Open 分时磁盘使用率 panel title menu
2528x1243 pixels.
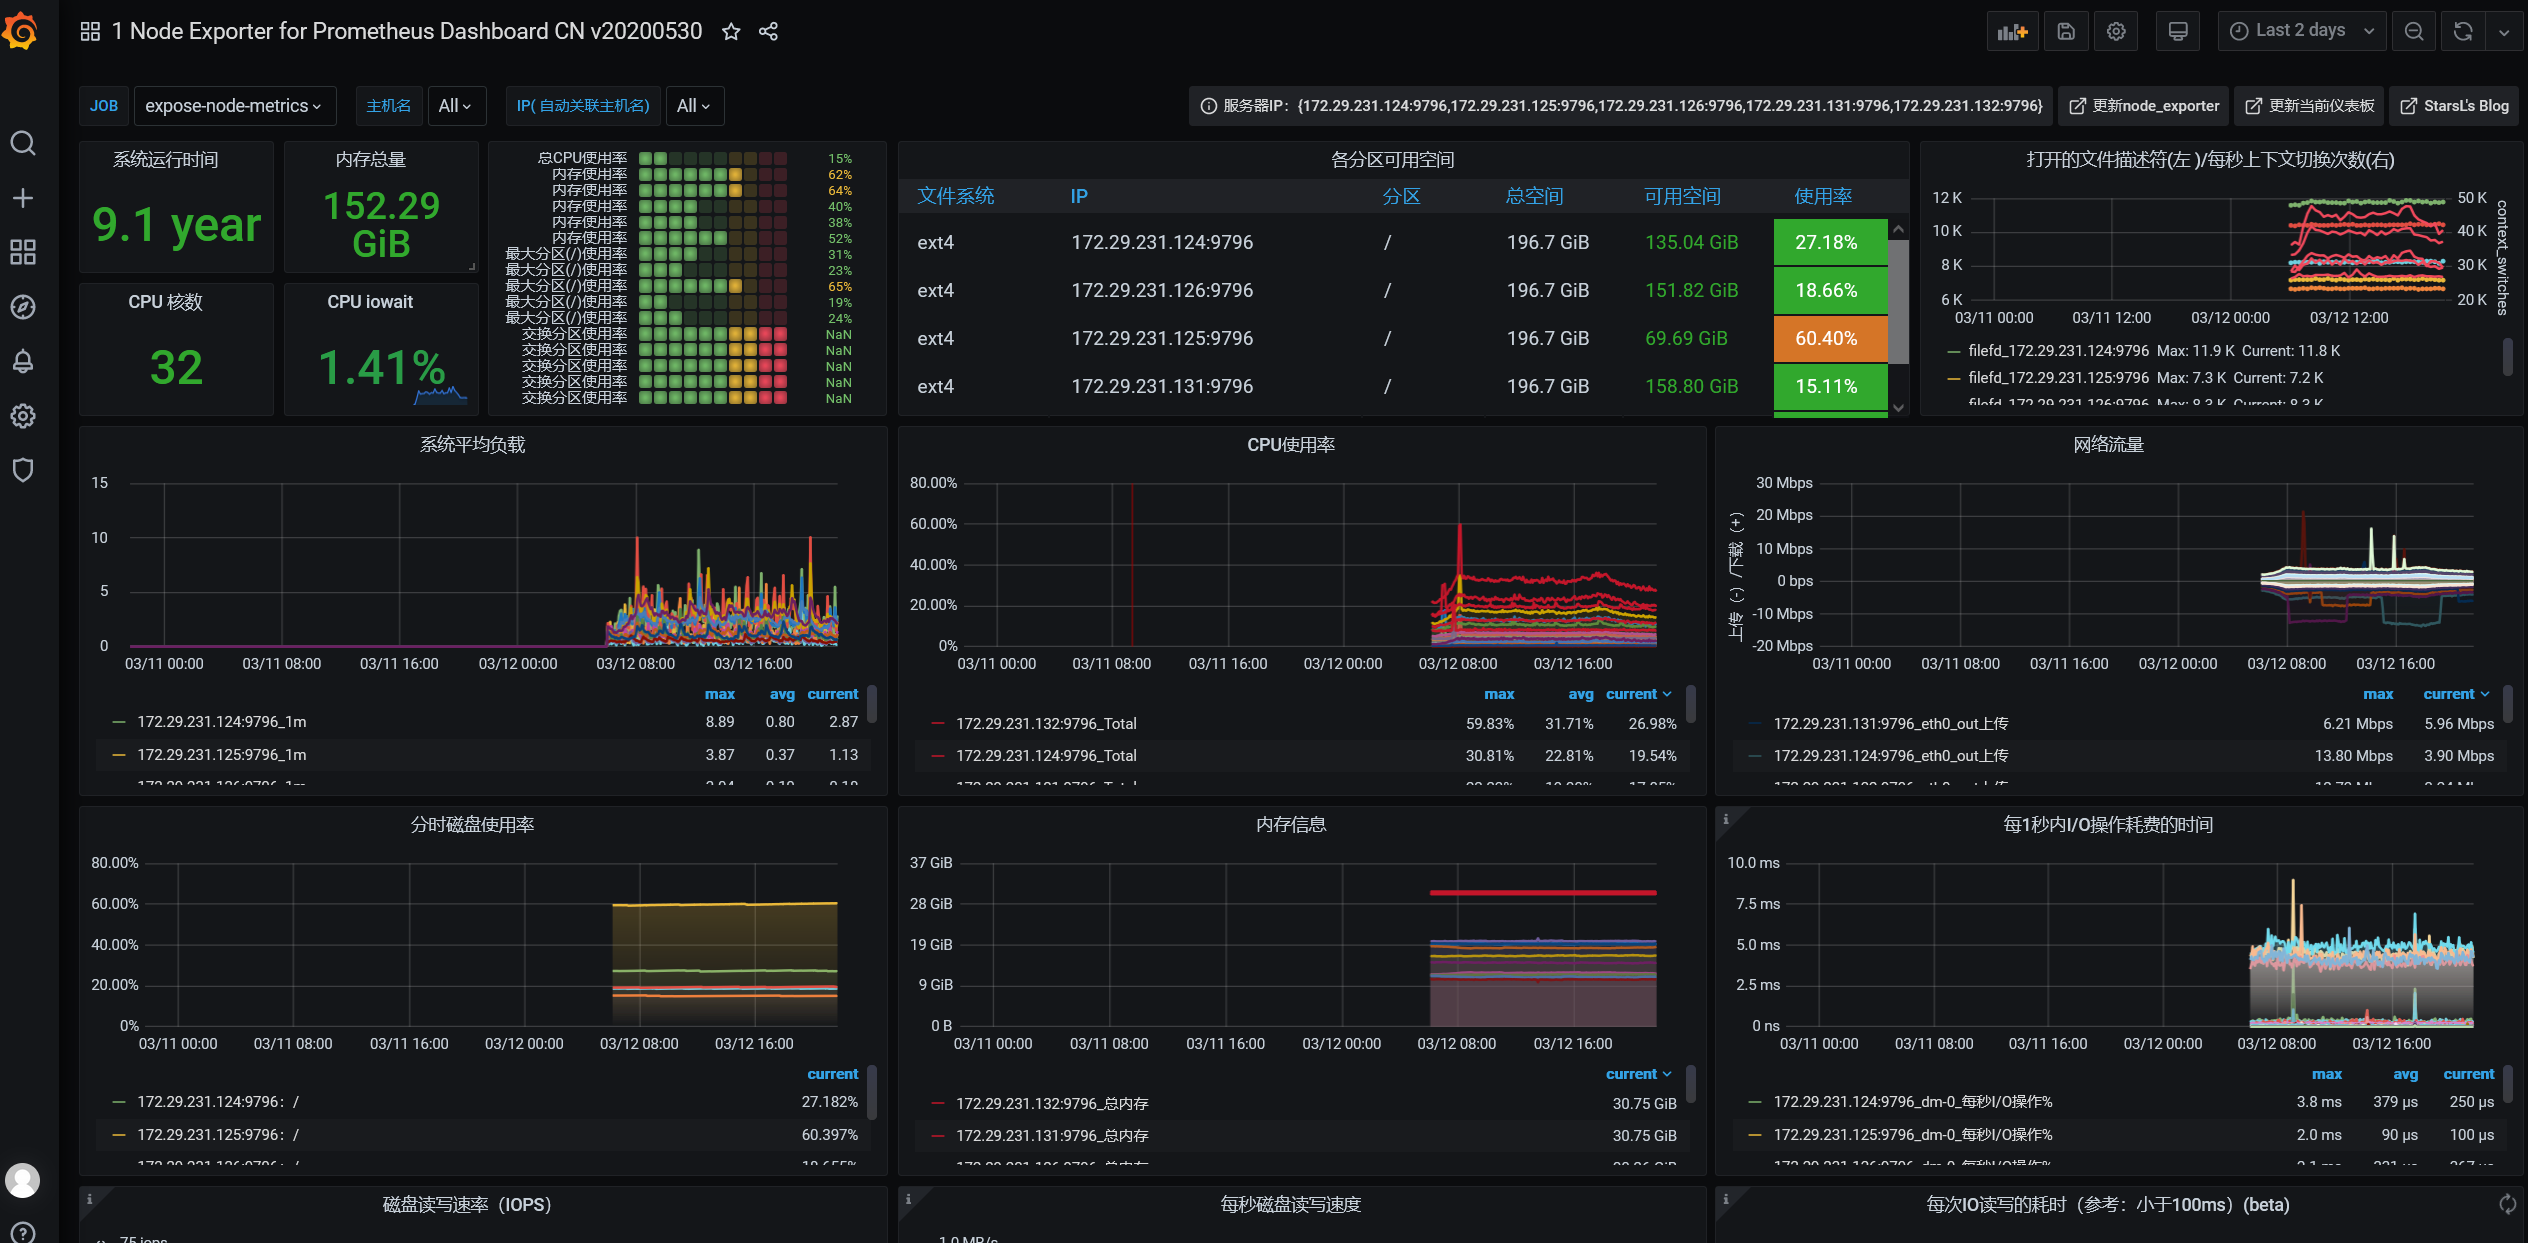[472, 825]
